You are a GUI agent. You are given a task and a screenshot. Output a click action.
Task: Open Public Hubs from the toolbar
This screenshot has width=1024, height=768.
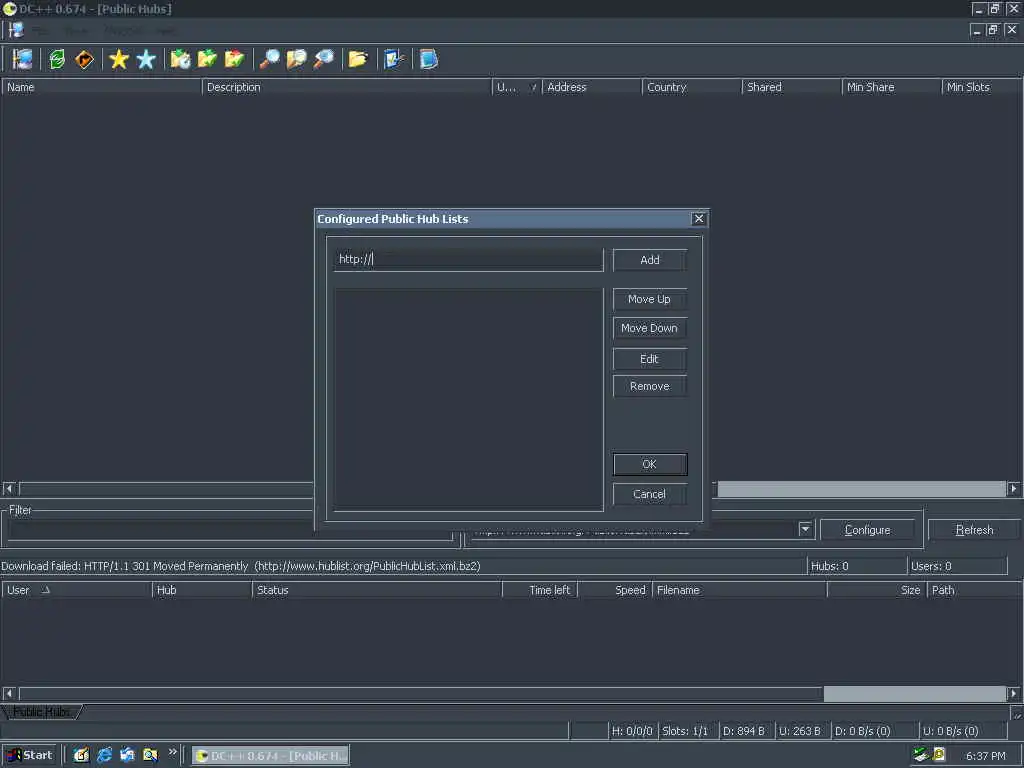(x=22, y=59)
